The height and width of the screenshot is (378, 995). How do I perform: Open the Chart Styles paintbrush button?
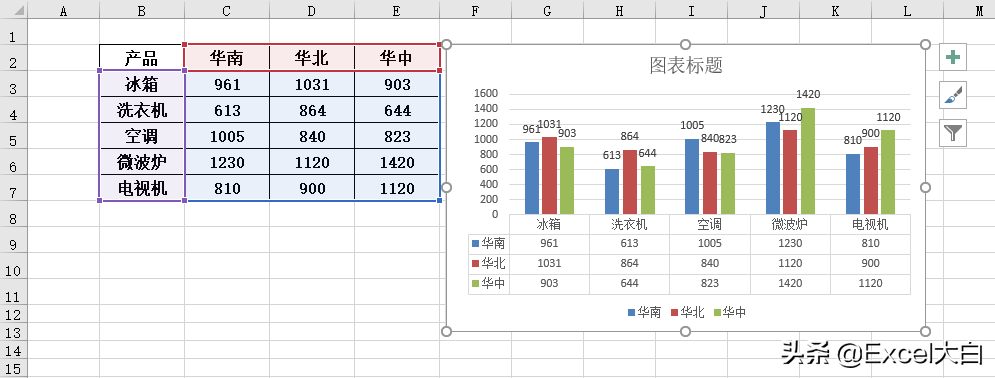952,95
